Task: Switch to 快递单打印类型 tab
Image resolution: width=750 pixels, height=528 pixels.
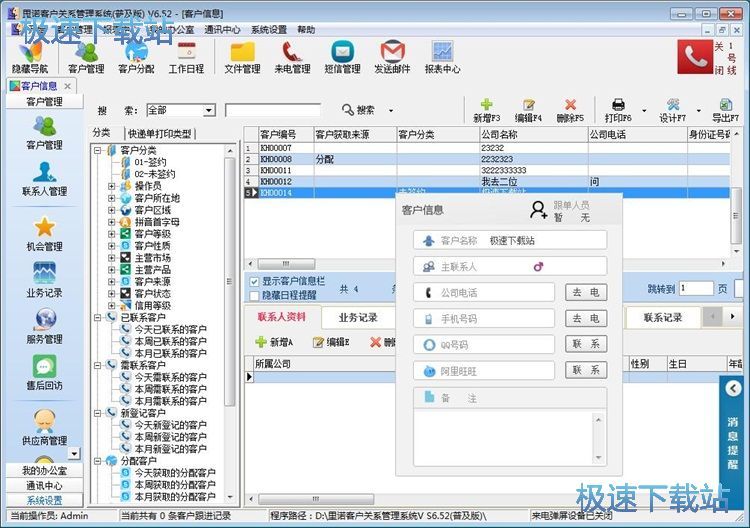Action: 159,133
